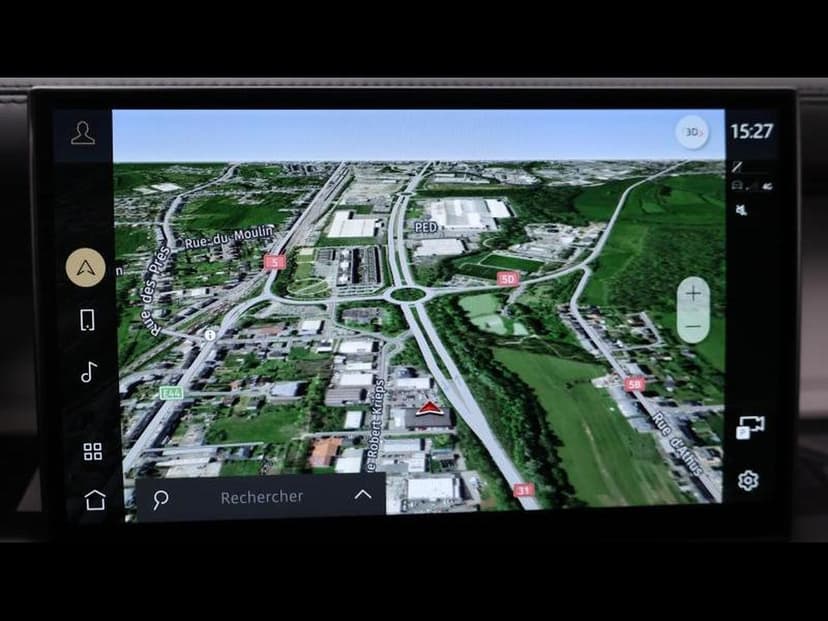Tap the 15:27 clock display
This screenshot has height=621, width=828.
click(751, 131)
